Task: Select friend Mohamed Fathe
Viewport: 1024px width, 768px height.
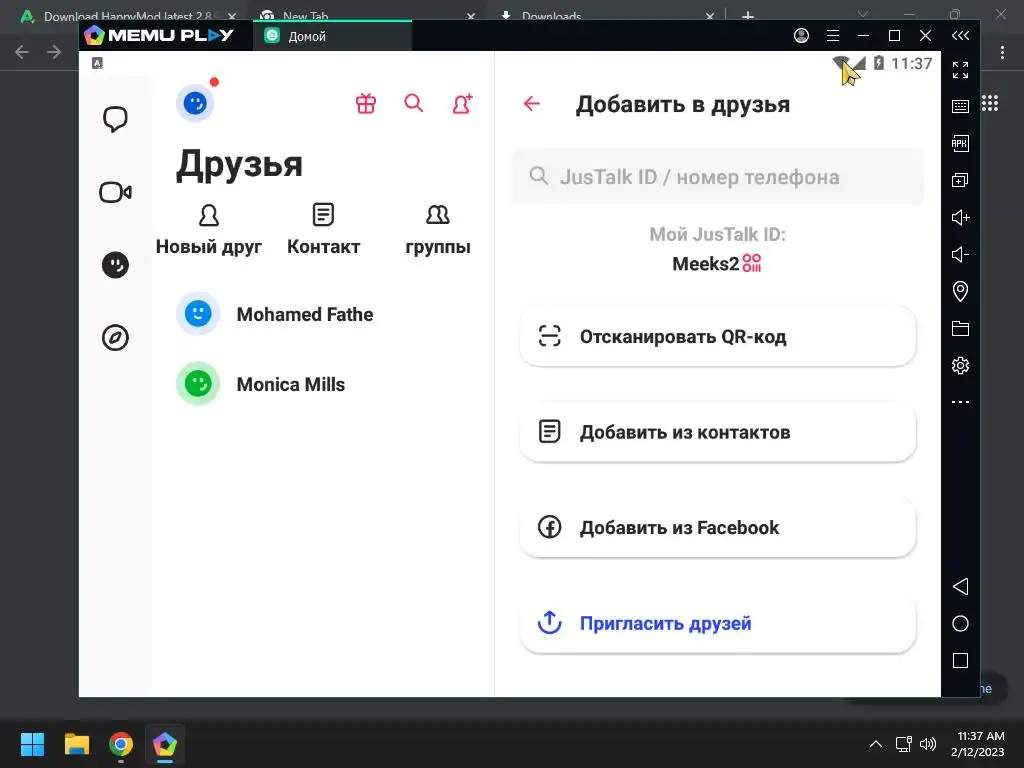Action: point(323,314)
